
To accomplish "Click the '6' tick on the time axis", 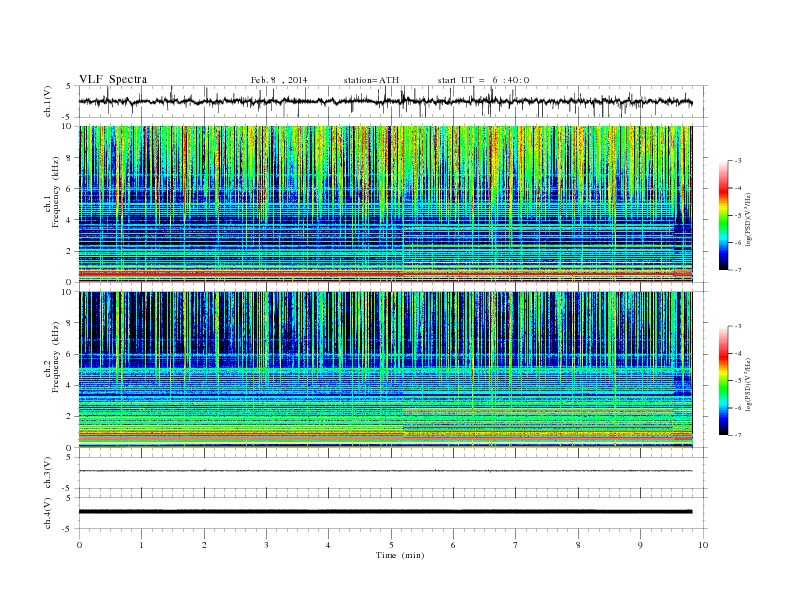I will pyautogui.click(x=454, y=545).
